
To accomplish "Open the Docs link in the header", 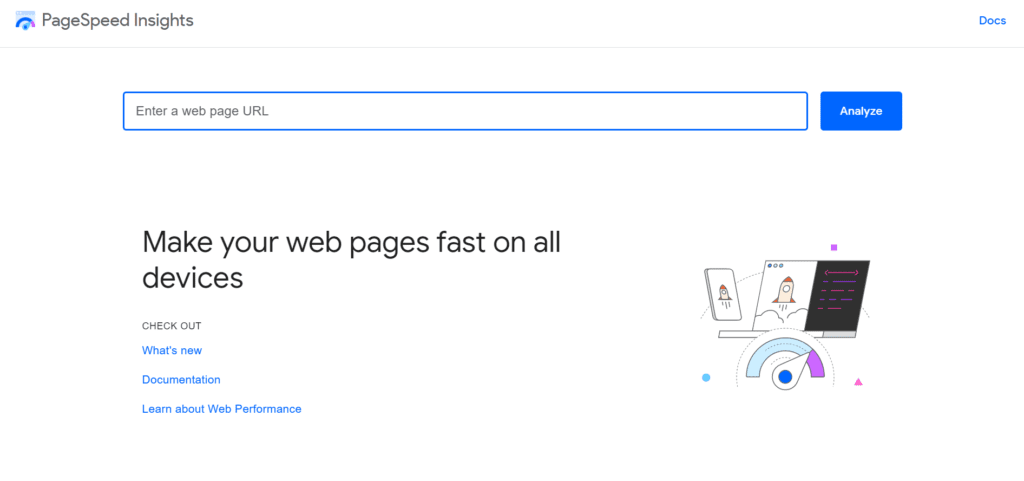I will click(992, 21).
